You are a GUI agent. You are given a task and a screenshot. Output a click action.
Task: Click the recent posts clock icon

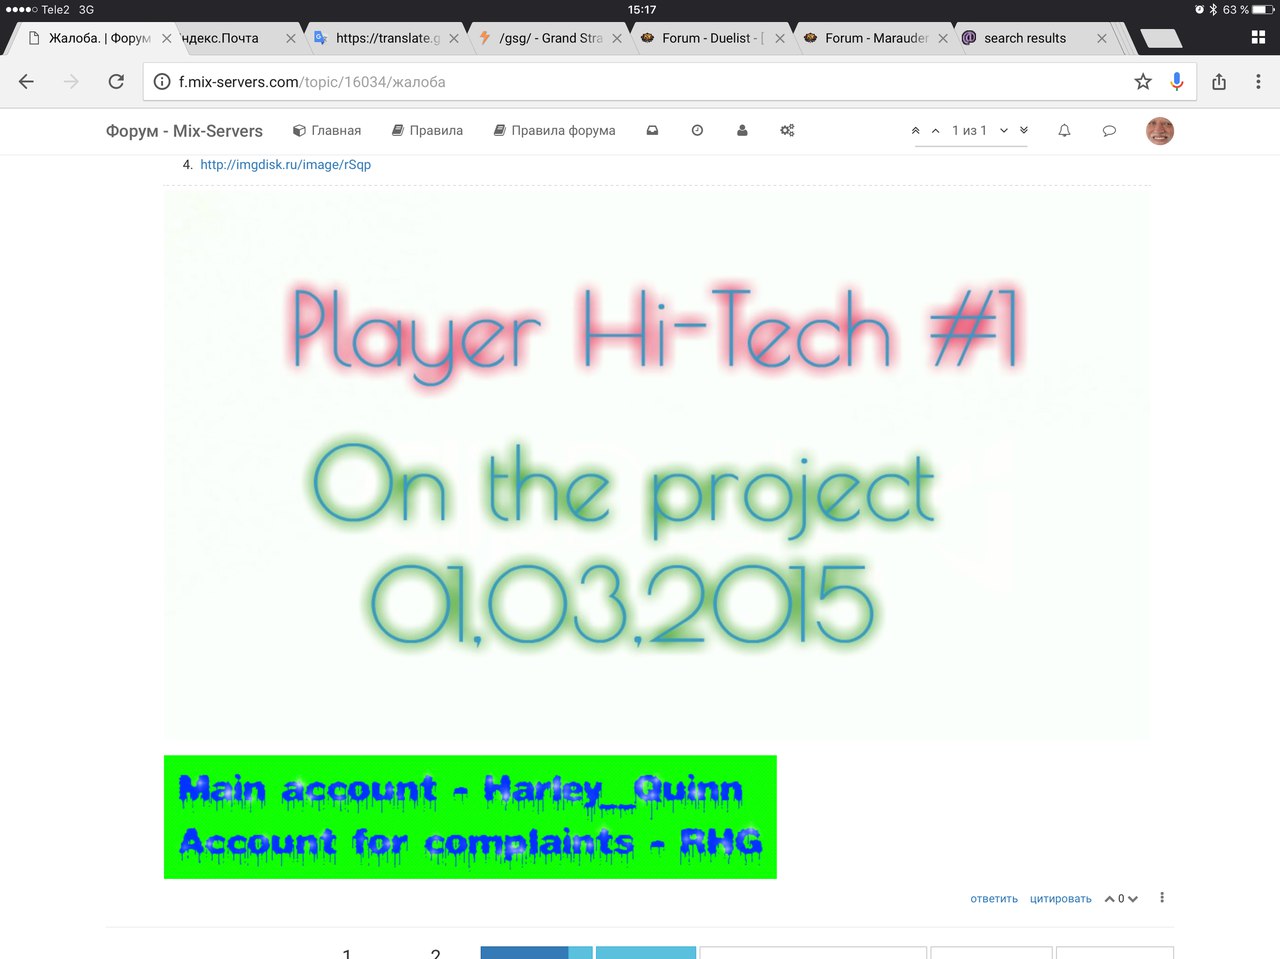click(697, 131)
